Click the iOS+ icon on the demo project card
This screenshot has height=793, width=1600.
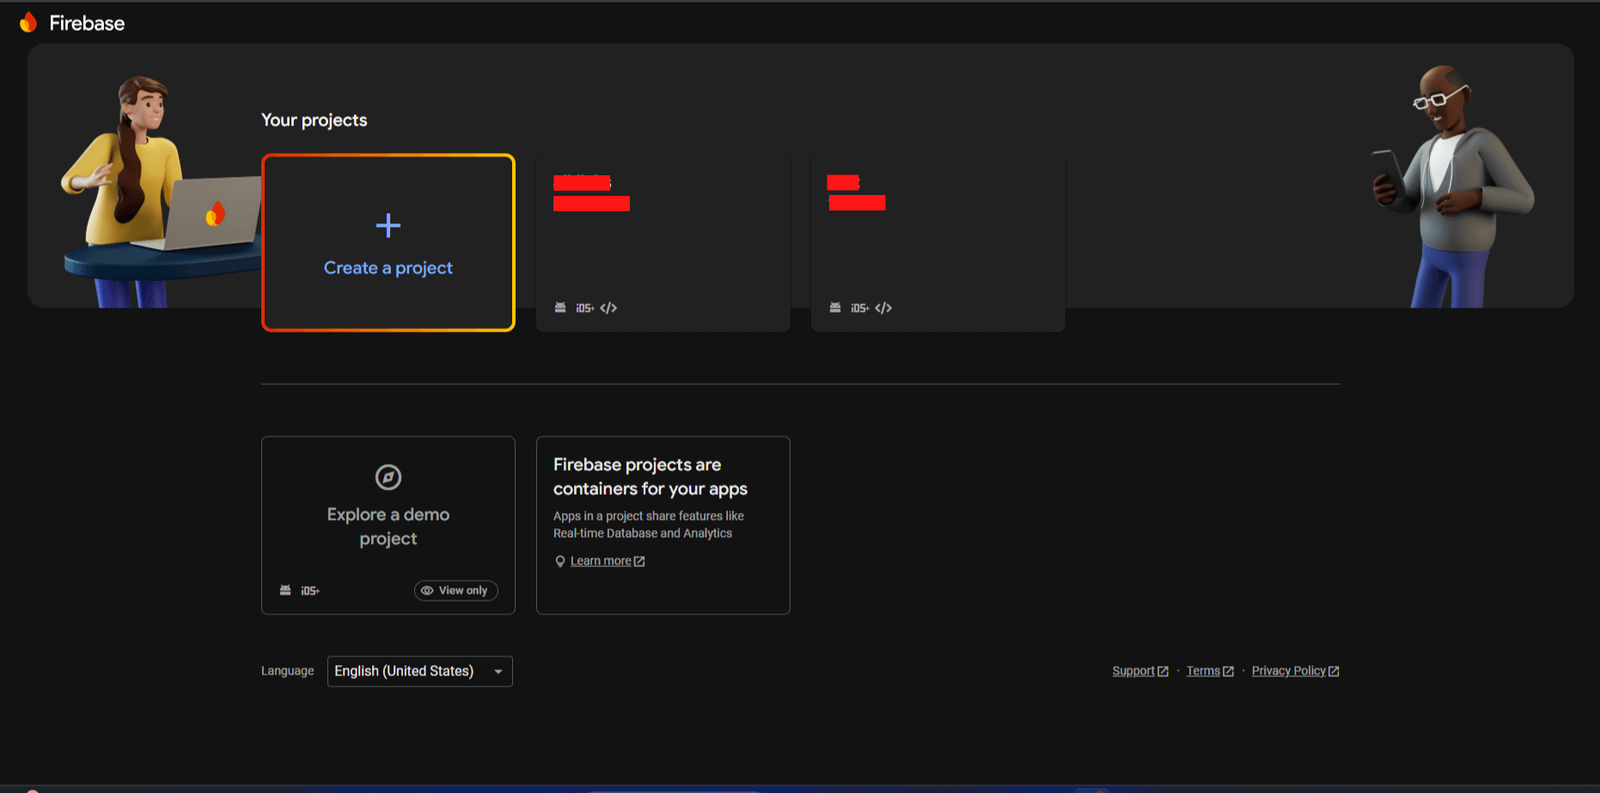point(310,591)
